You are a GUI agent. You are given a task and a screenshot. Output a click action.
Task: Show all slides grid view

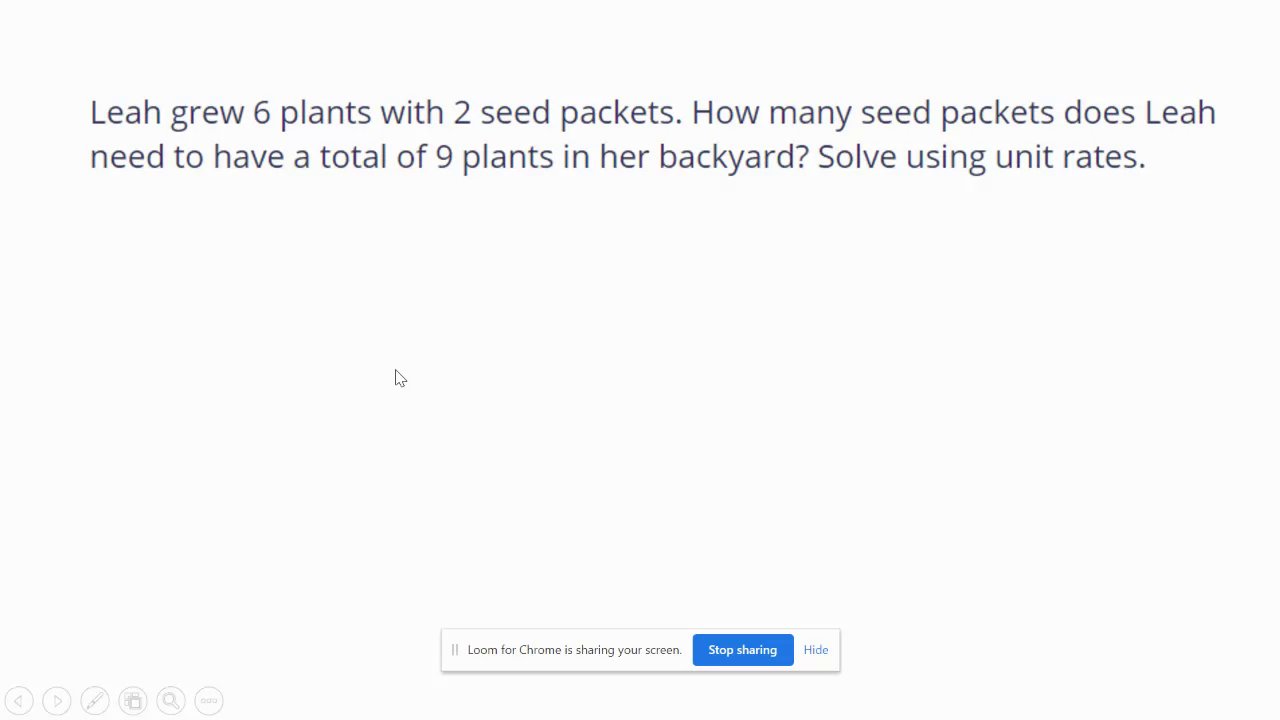tap(133, 701)
